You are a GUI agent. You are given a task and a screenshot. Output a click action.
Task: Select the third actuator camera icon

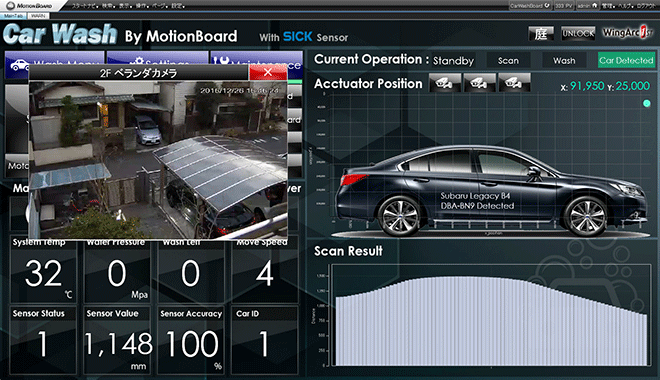point(514,82)
